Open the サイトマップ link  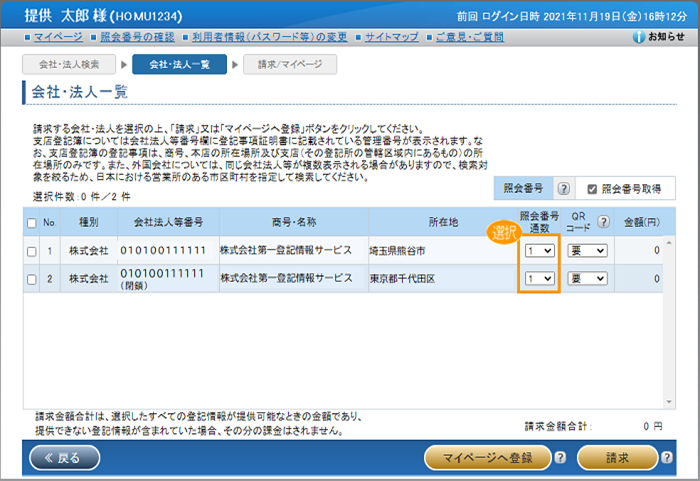(x=391, y=37)
